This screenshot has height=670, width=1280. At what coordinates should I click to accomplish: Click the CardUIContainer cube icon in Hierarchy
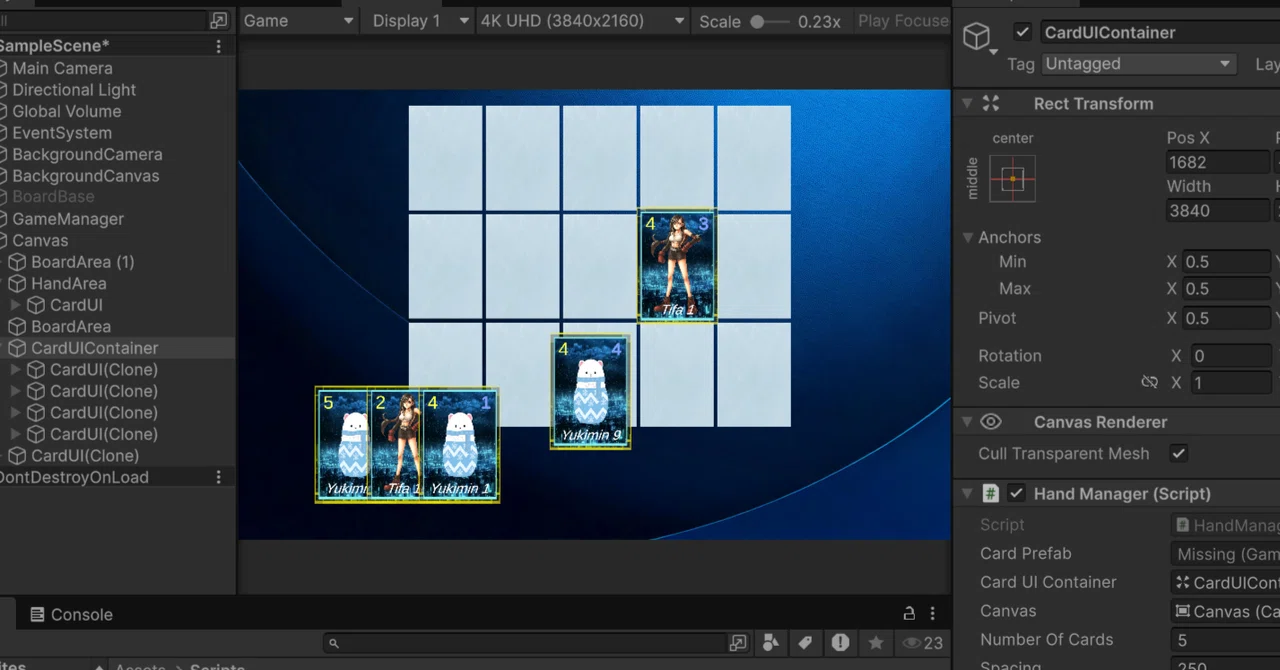click(x=17, y=348)
